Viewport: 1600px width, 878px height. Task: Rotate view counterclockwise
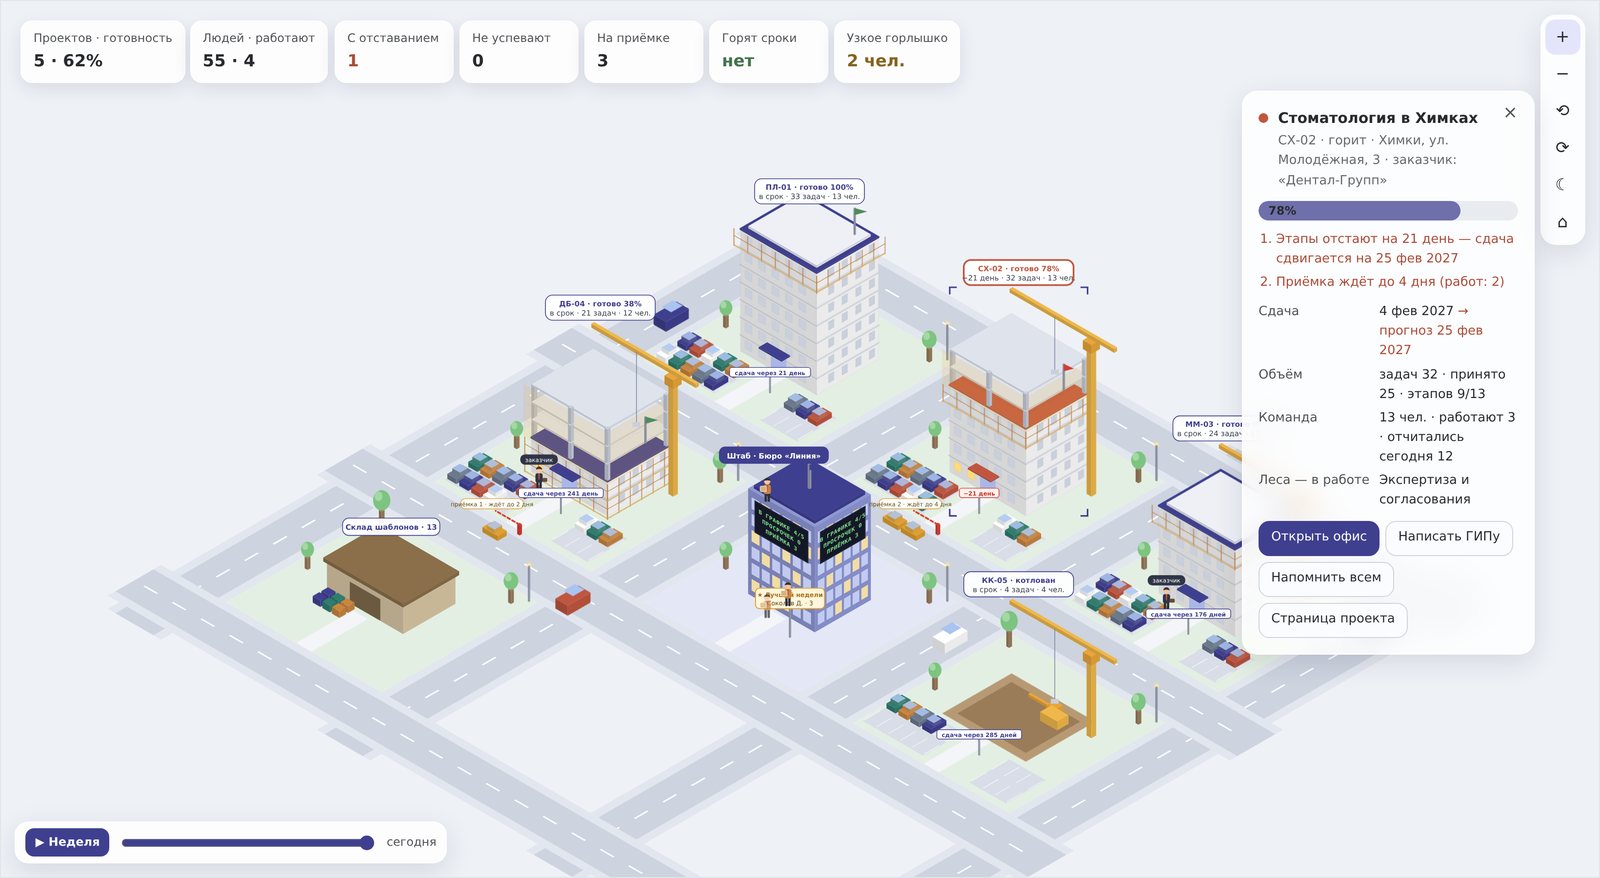coord(1562,111)
